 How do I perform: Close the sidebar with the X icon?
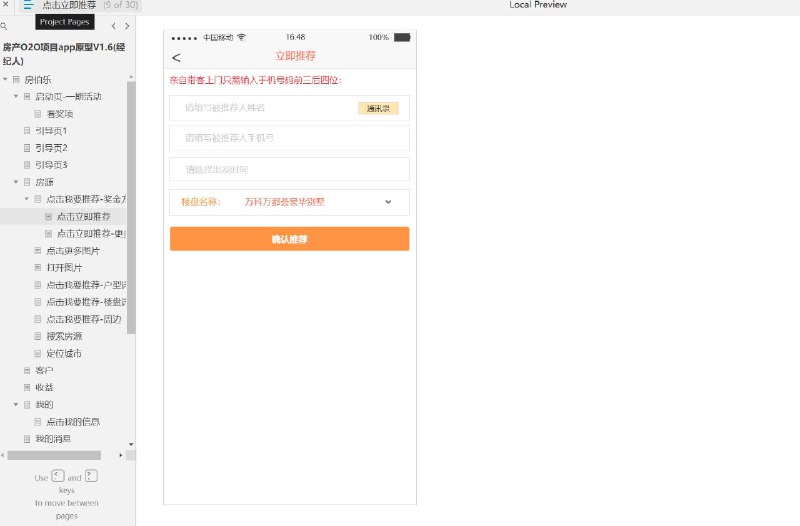[6, 4]
